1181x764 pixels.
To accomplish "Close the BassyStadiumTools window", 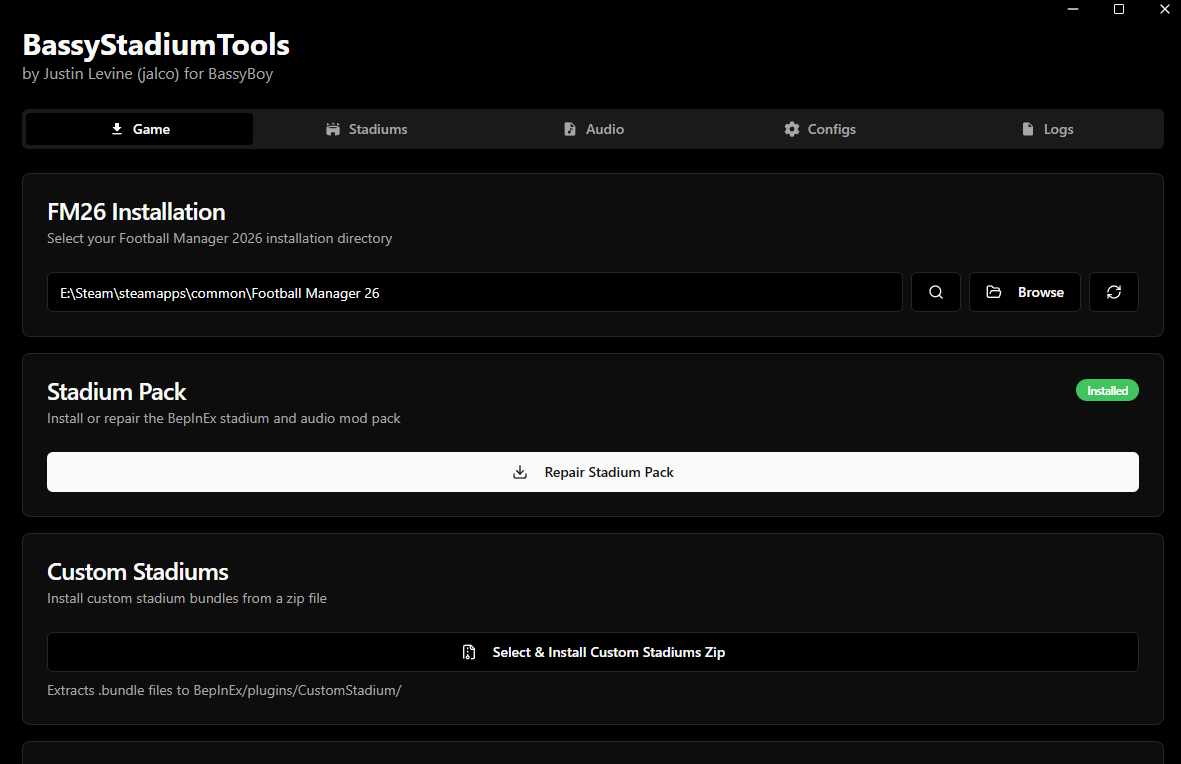I will tap(1164, 9).
